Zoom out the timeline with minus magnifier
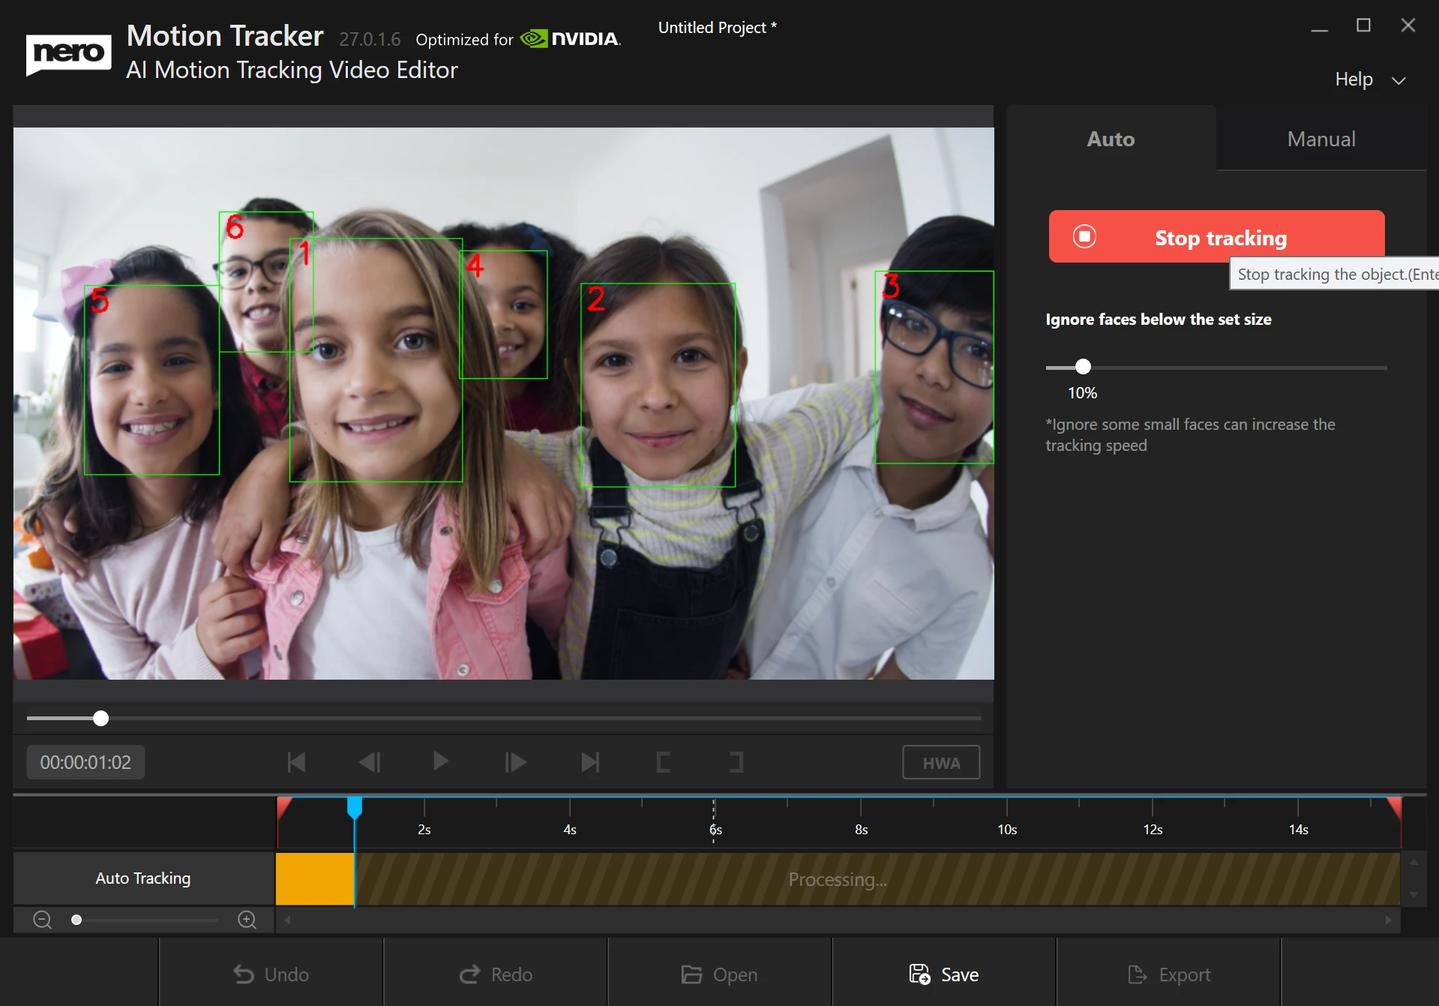 click(42, 920)
